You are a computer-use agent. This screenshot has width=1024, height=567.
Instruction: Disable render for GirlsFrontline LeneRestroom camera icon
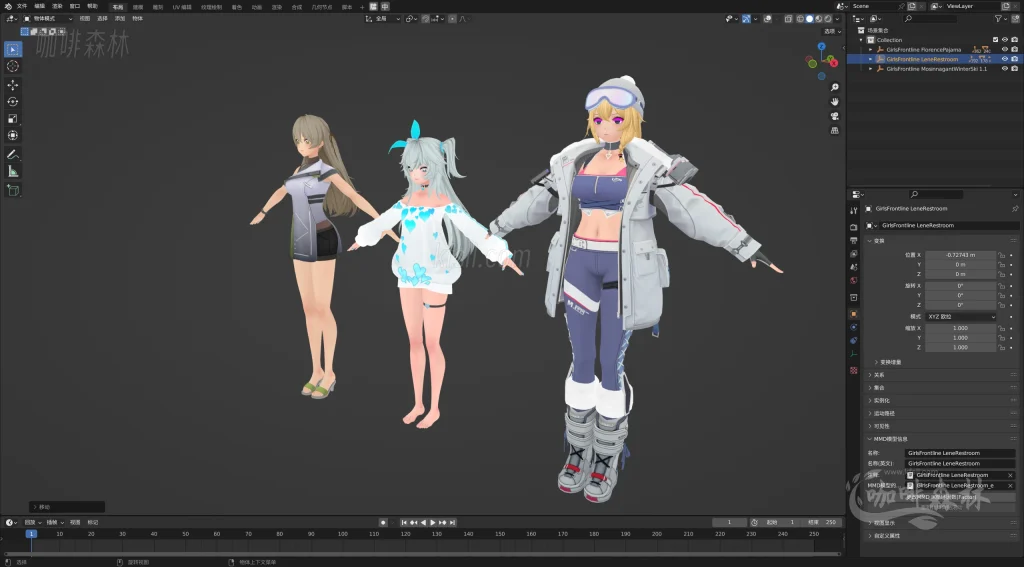[1014, 59]
